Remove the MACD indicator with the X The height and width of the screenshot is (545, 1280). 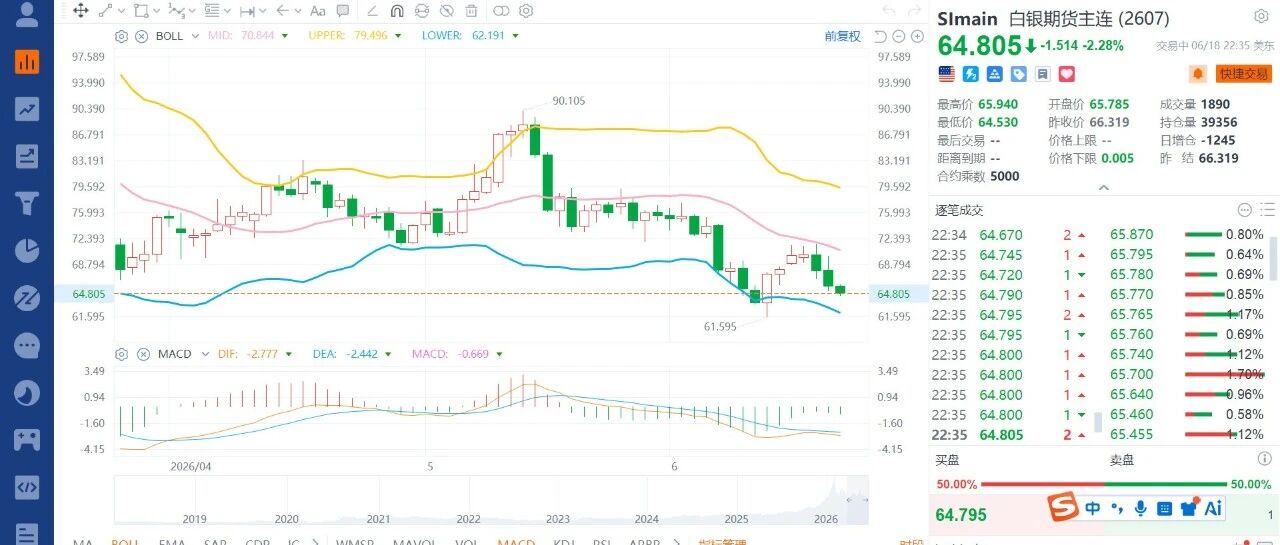click(x=141, y=354)
